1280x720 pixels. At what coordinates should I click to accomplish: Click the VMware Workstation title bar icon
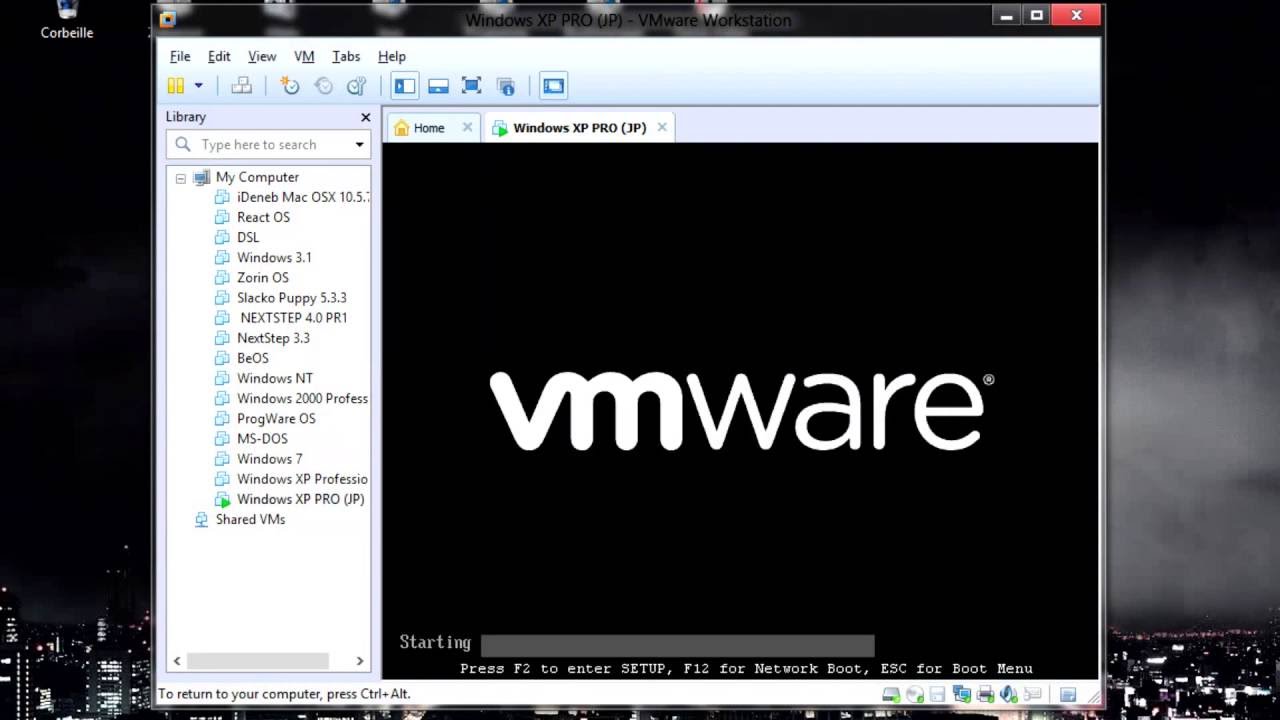pos(167,19)
